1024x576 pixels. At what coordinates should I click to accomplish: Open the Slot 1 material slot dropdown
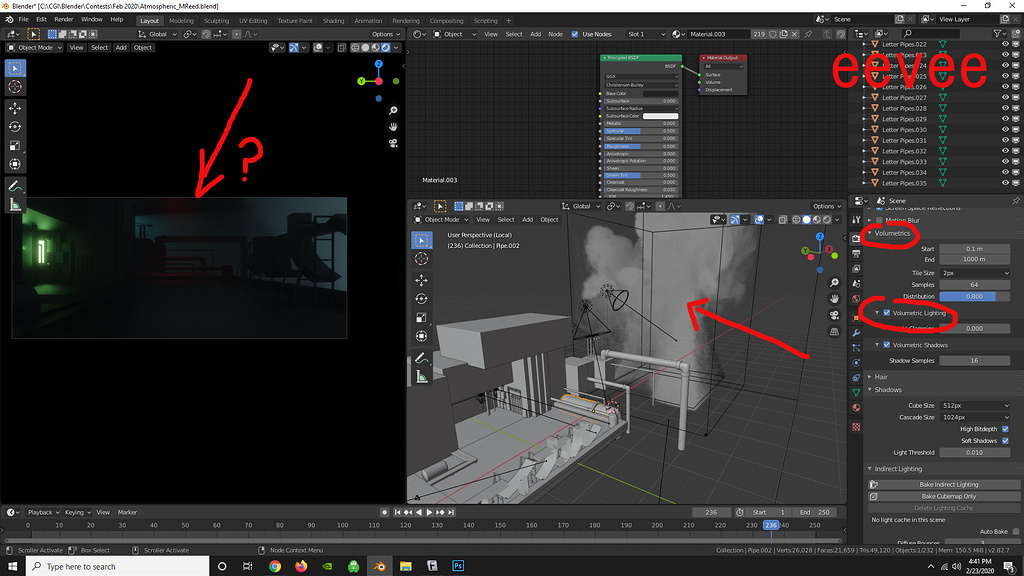pyautogui.click(x=646, y=34)
